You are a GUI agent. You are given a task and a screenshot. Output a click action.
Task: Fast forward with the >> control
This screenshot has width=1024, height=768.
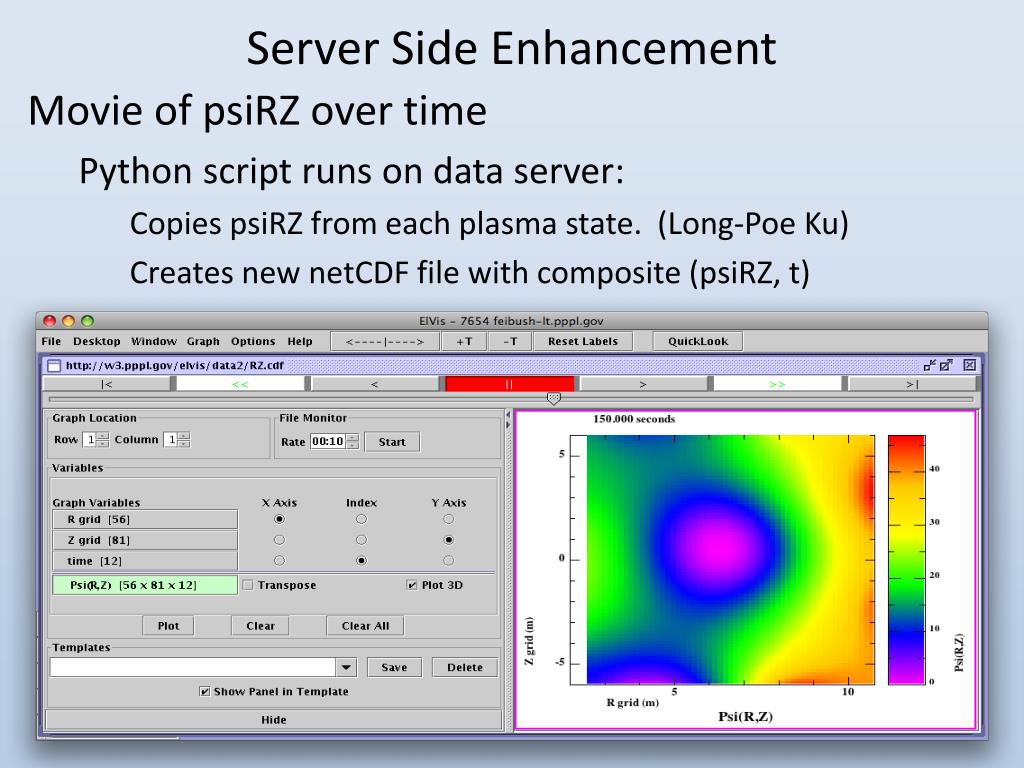tap(777, 384)
